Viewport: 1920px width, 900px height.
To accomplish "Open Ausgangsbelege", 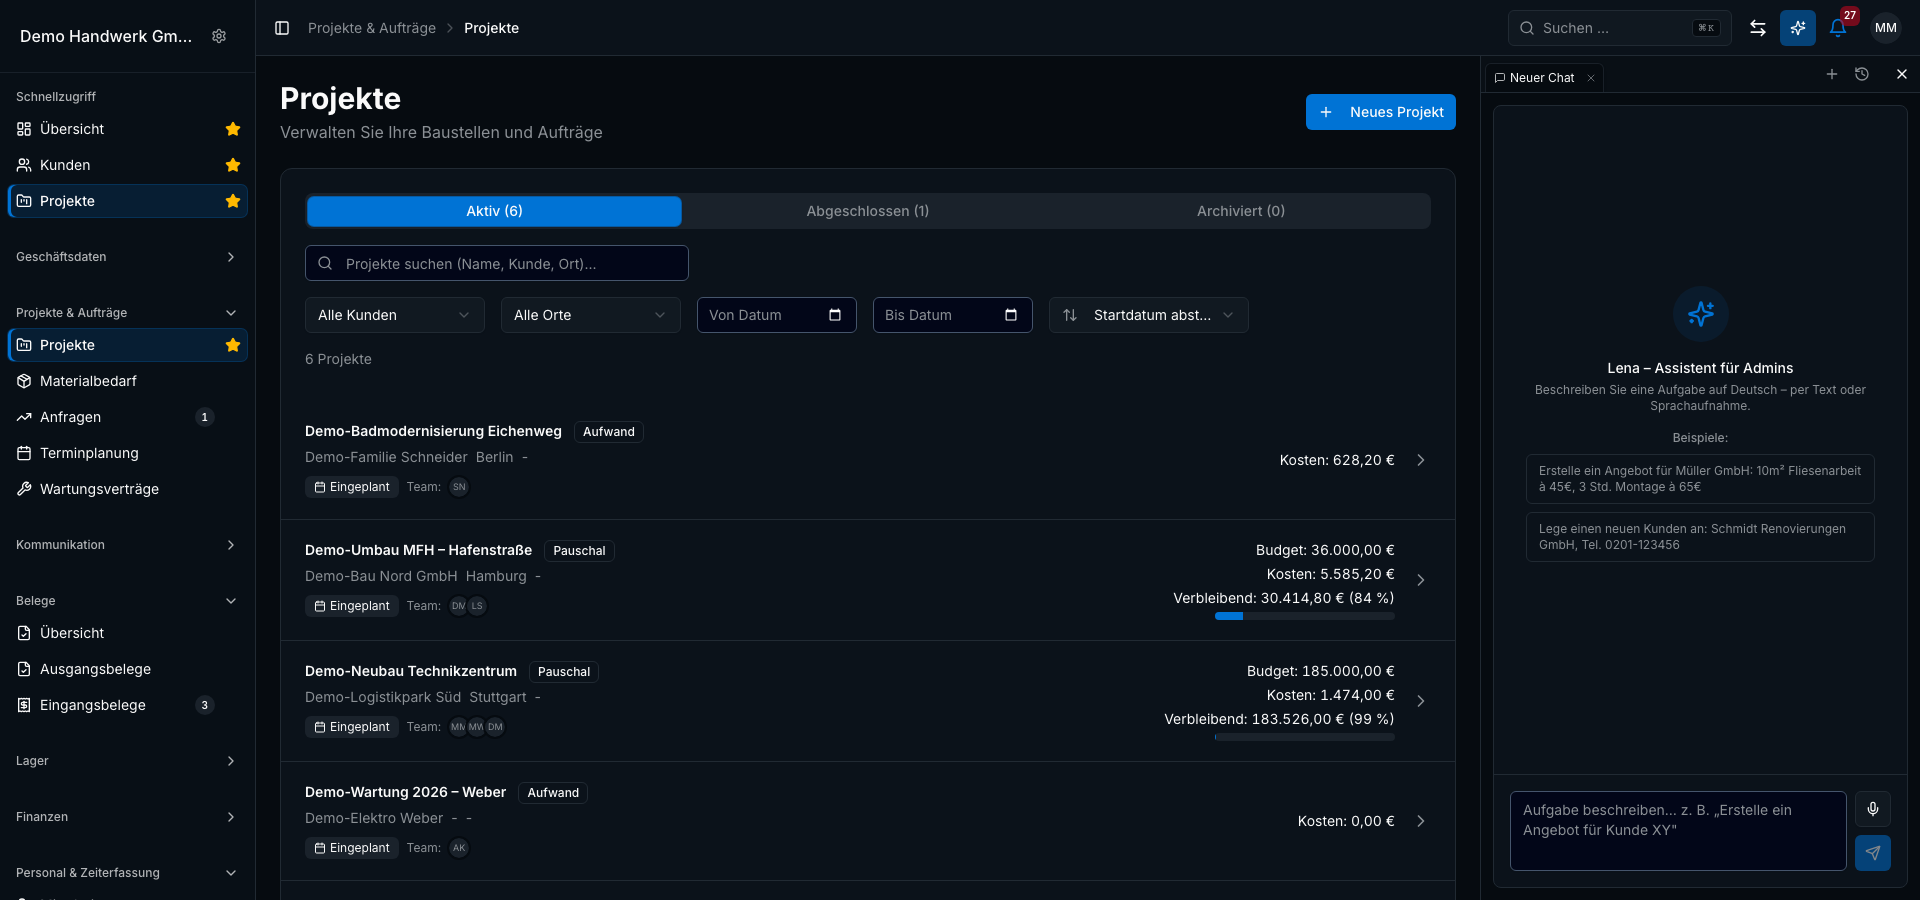I will (128, 669).
